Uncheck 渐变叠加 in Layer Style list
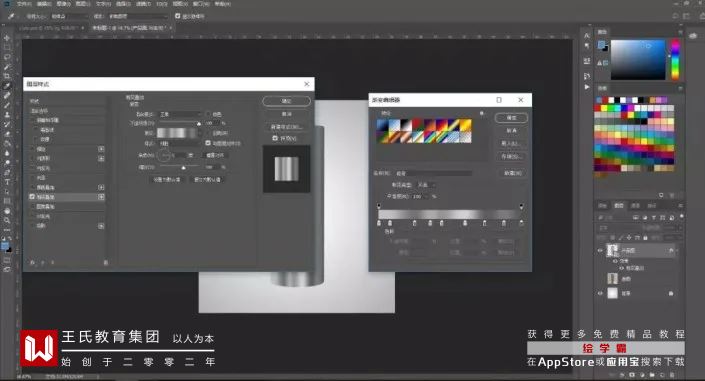The image size is (705, 381). (32, 197)
